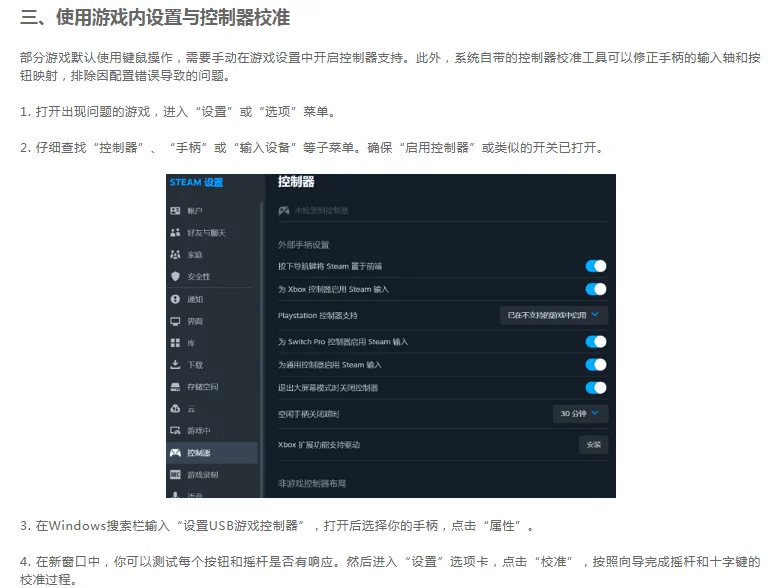
Task: Click the 空闲手柄关闭超时 label
Action: click(x=309, y=414)
